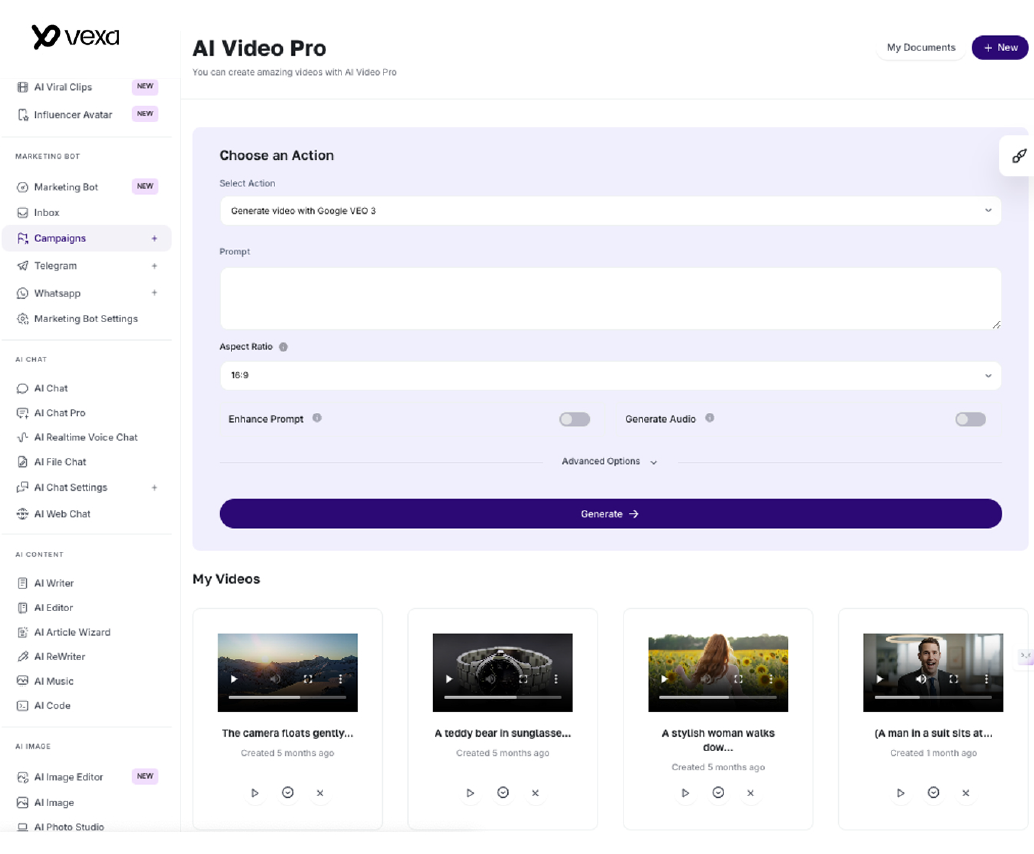Click the plus icon next to Telegram
The width and height of the screenshot is (1034, 854).
154,266
